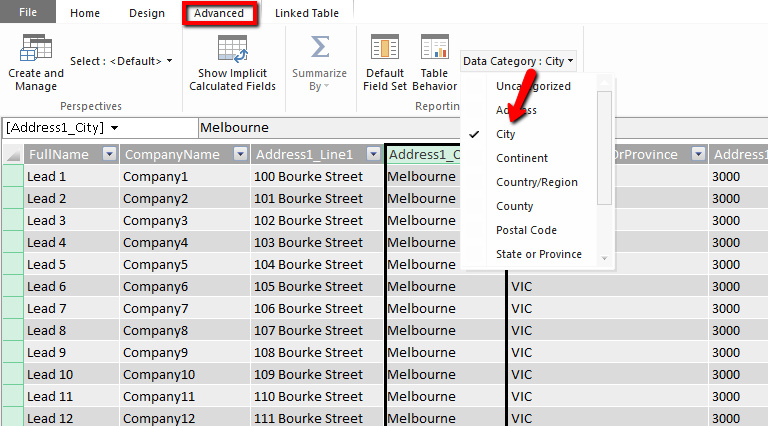
Task: Click Show Implicit Calculated Fields icon
Action: [x=232, y=48]
